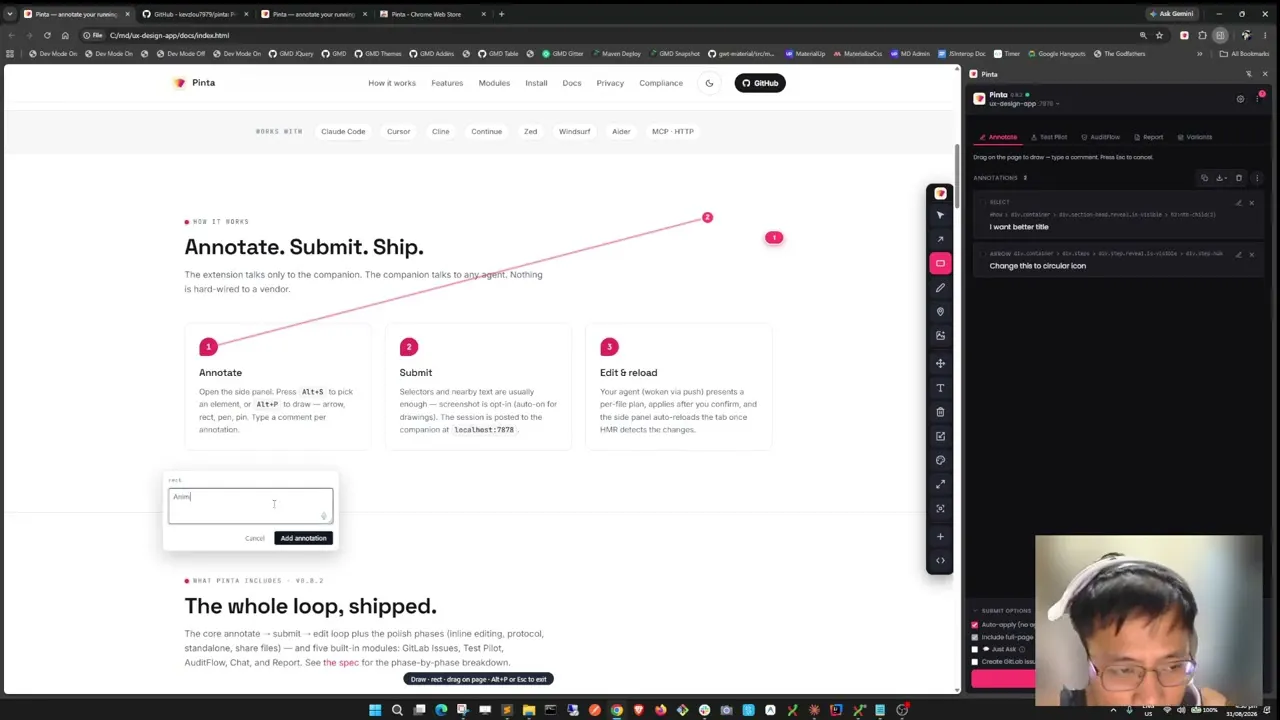
Task: Click the Claude Code chip
Action: [343, 131]
